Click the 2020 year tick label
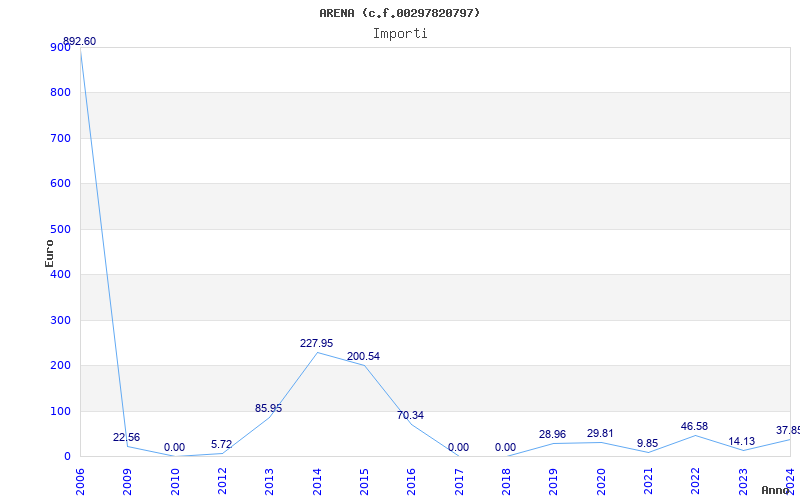 tap(601, 481)
